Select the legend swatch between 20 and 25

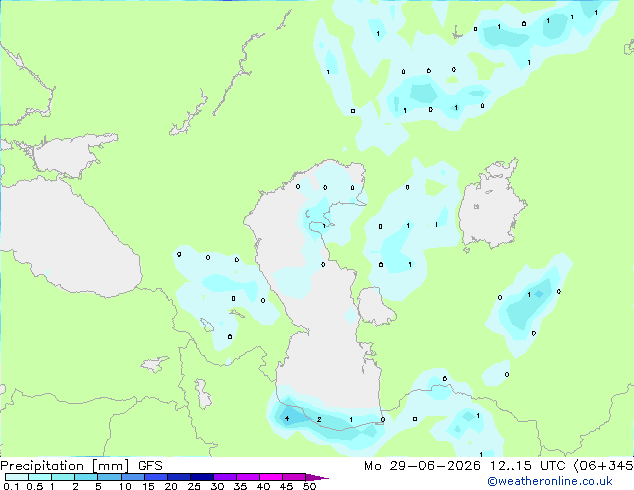click(178, 477)
